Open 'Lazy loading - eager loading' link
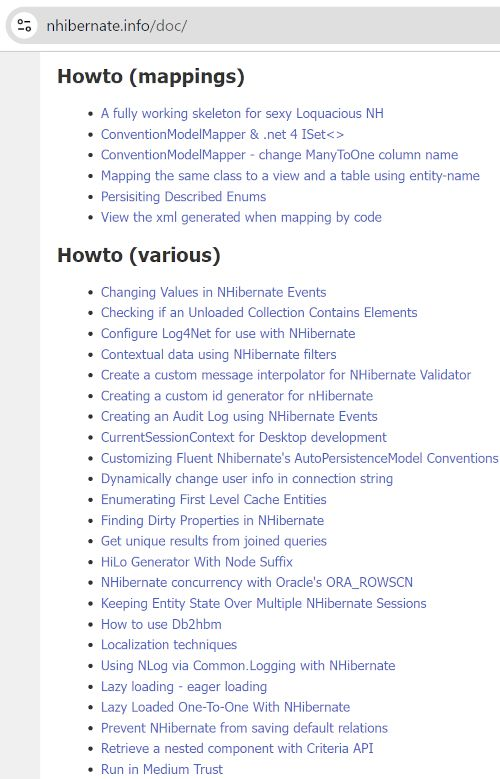The height and width of the screenshot is (779, 500). coord(184,687)
